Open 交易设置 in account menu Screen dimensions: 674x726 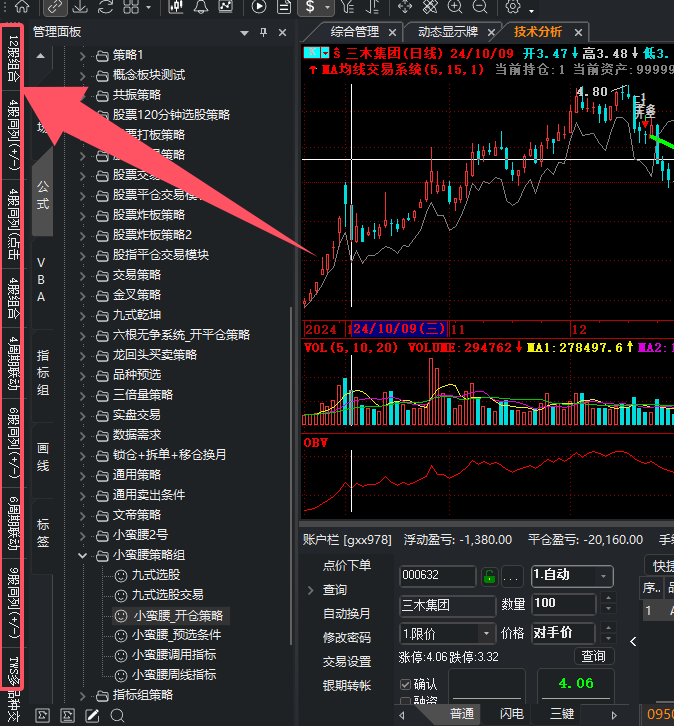[347, 661]
